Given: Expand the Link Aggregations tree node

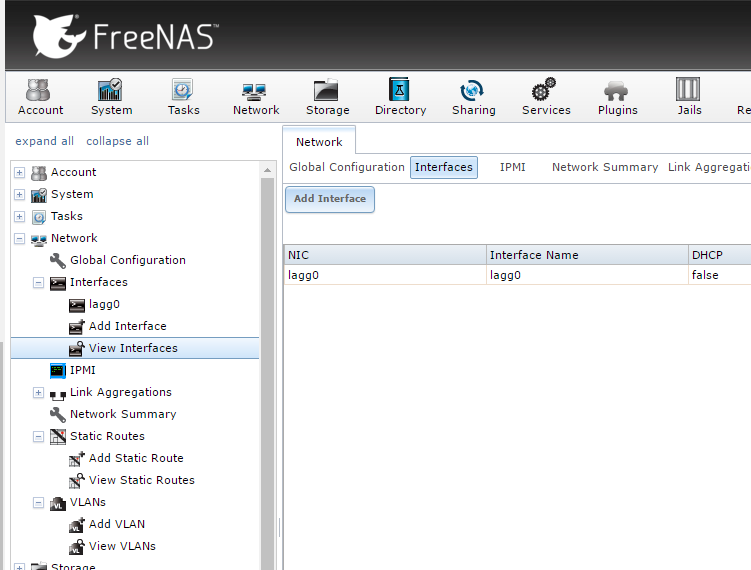Looking at the screenshot, I should pos(38,393).
